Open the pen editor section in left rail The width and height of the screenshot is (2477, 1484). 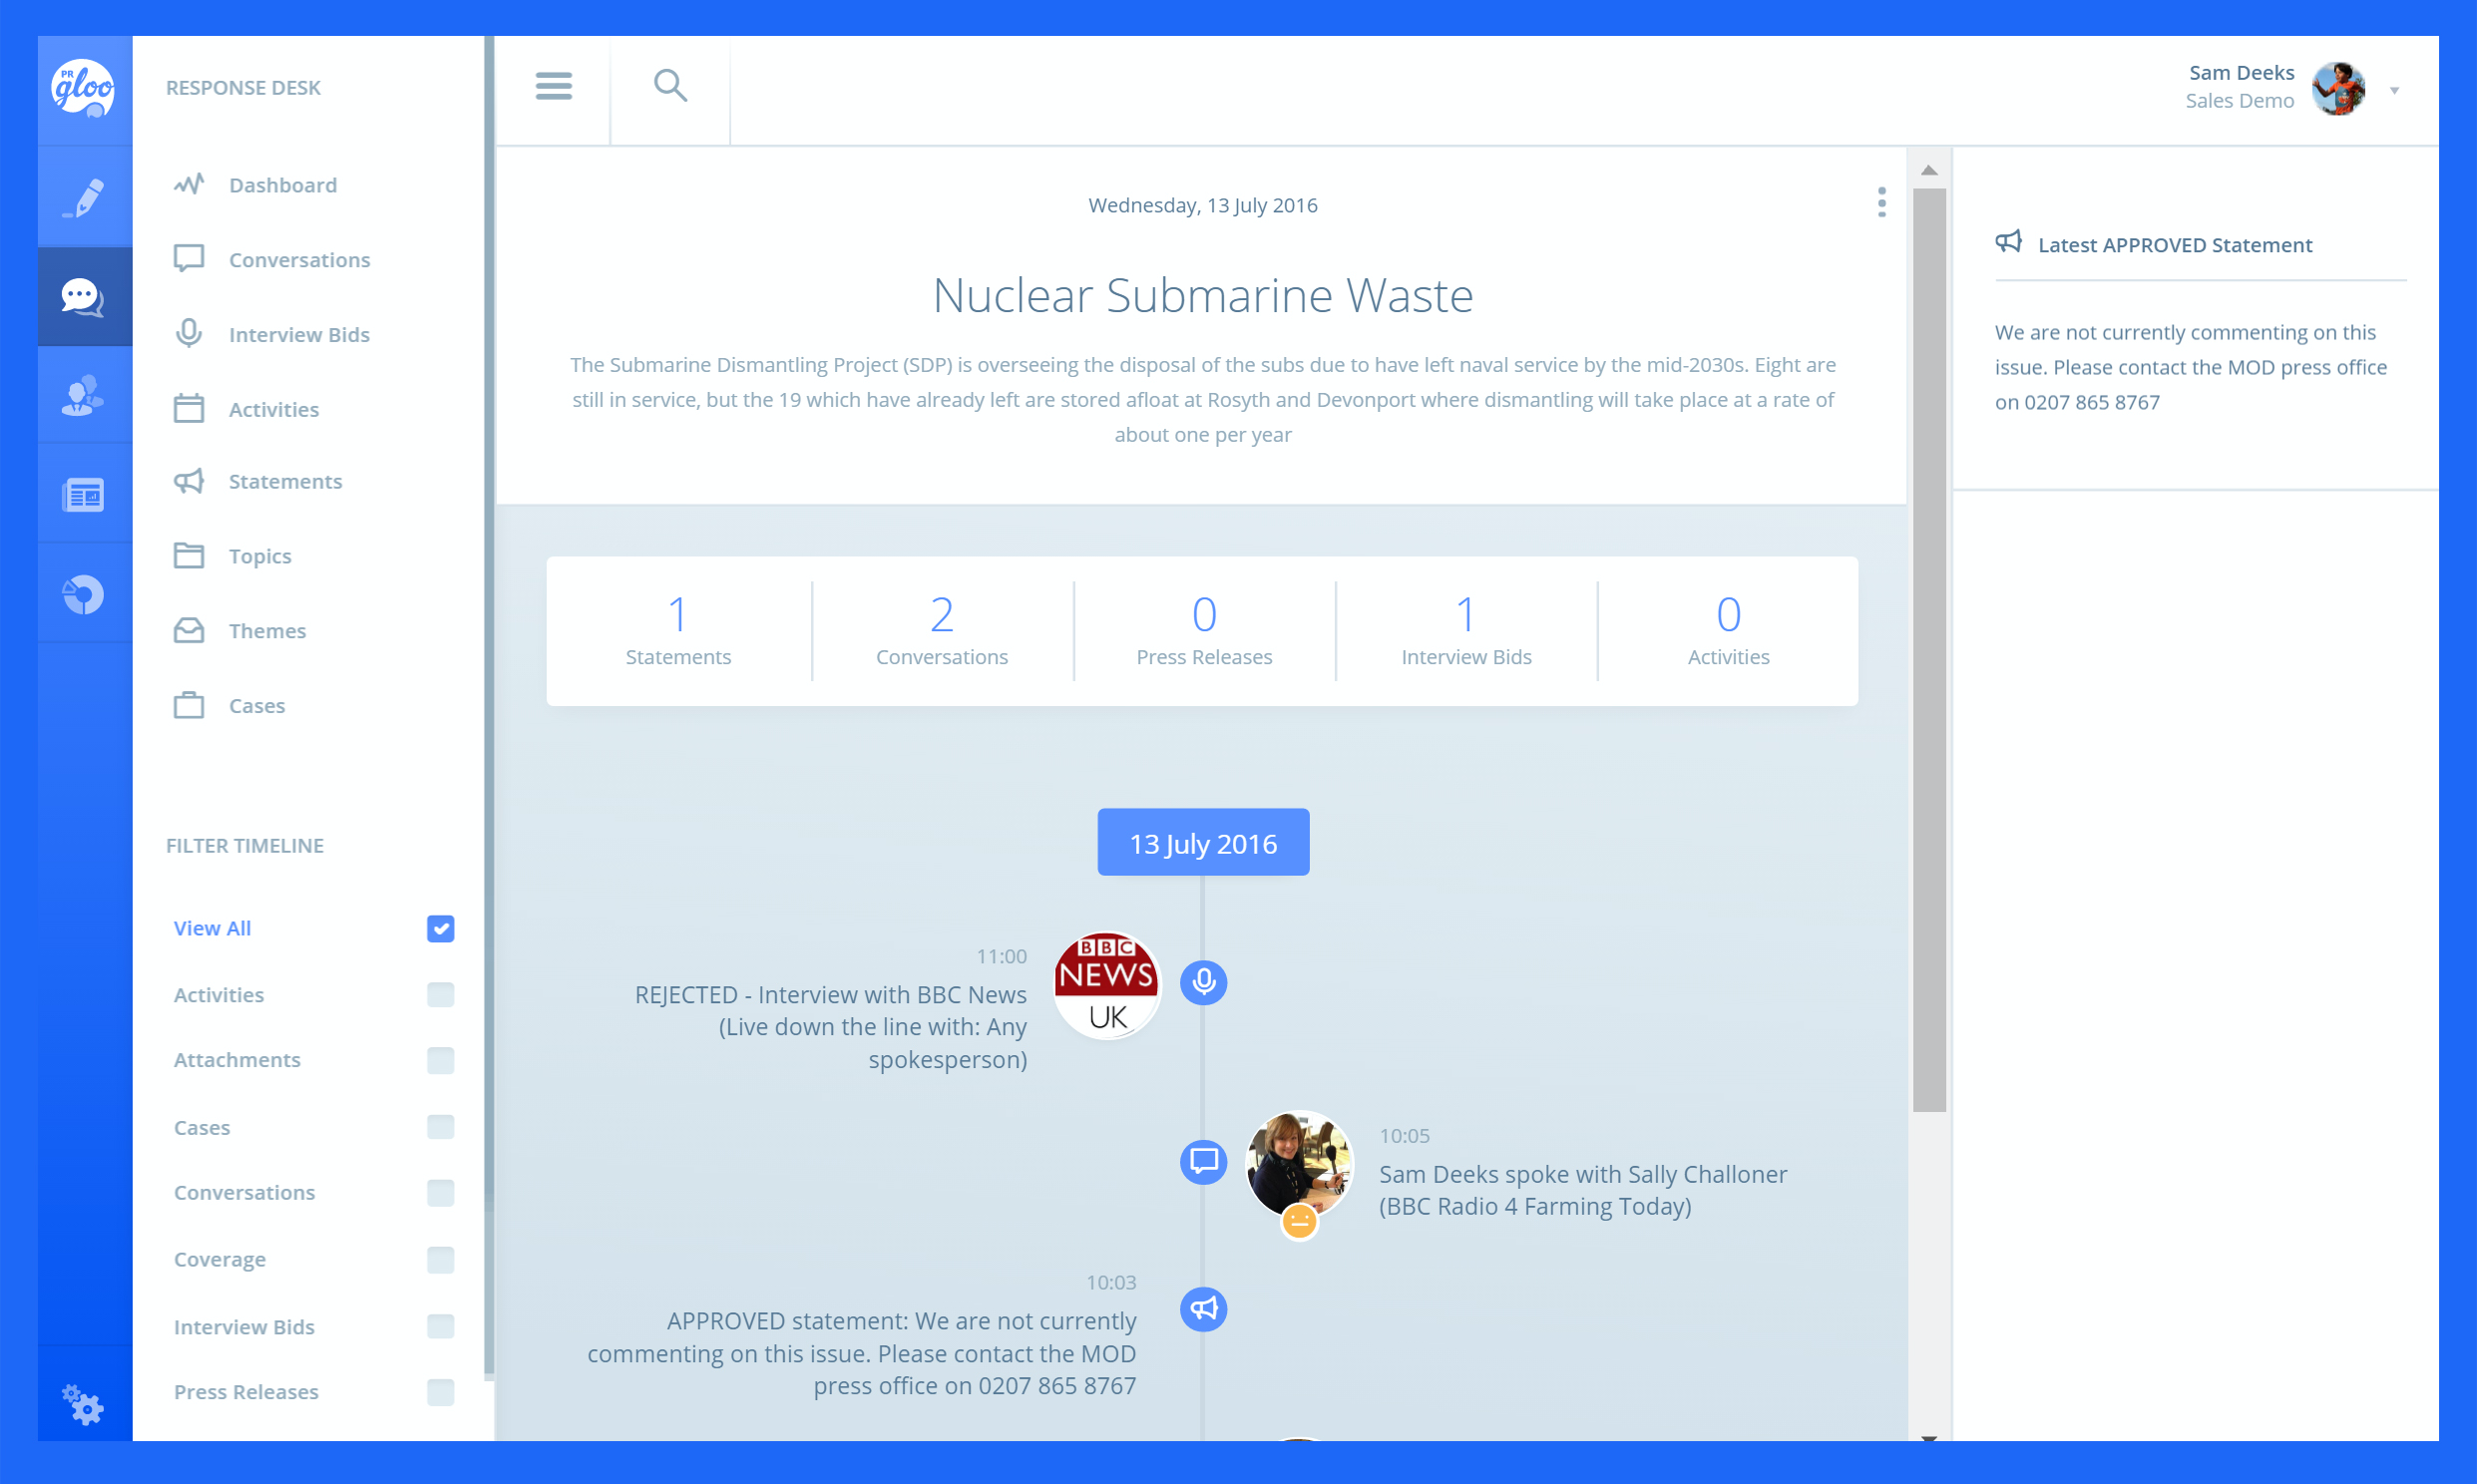tap(84, 197)
